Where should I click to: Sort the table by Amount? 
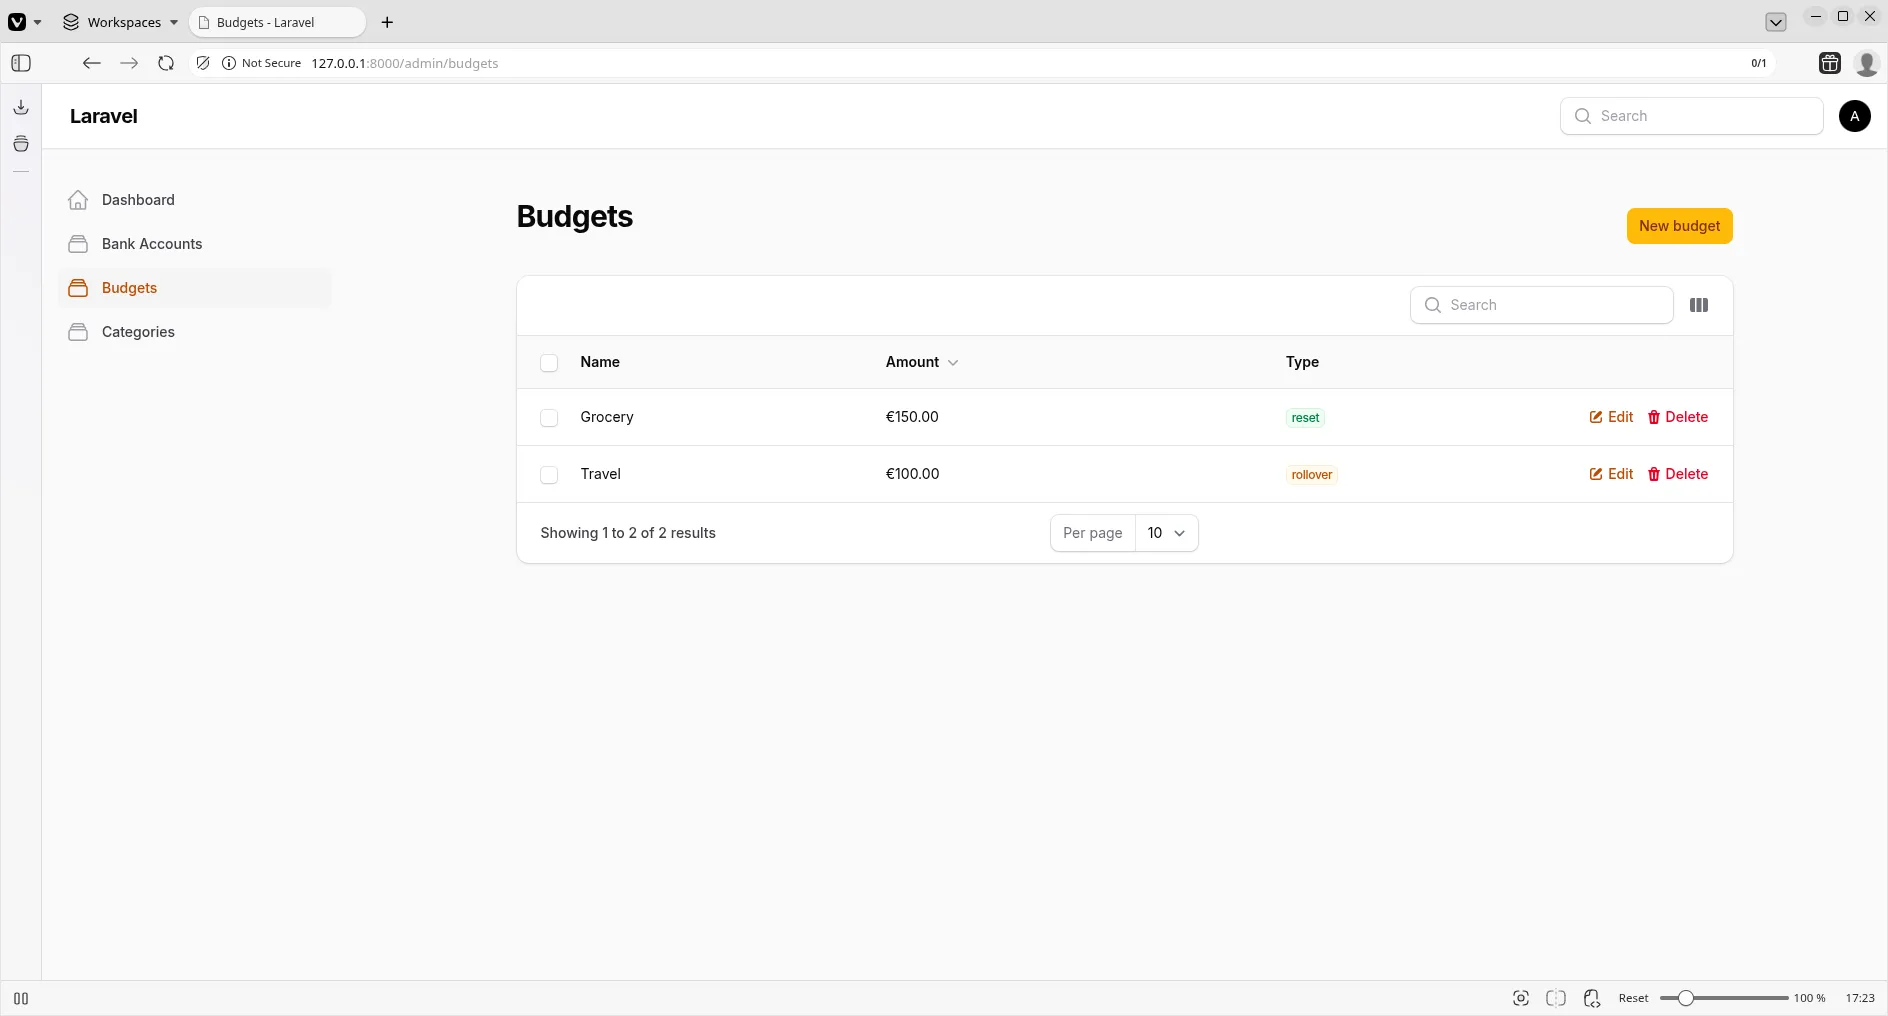(920, 362)
